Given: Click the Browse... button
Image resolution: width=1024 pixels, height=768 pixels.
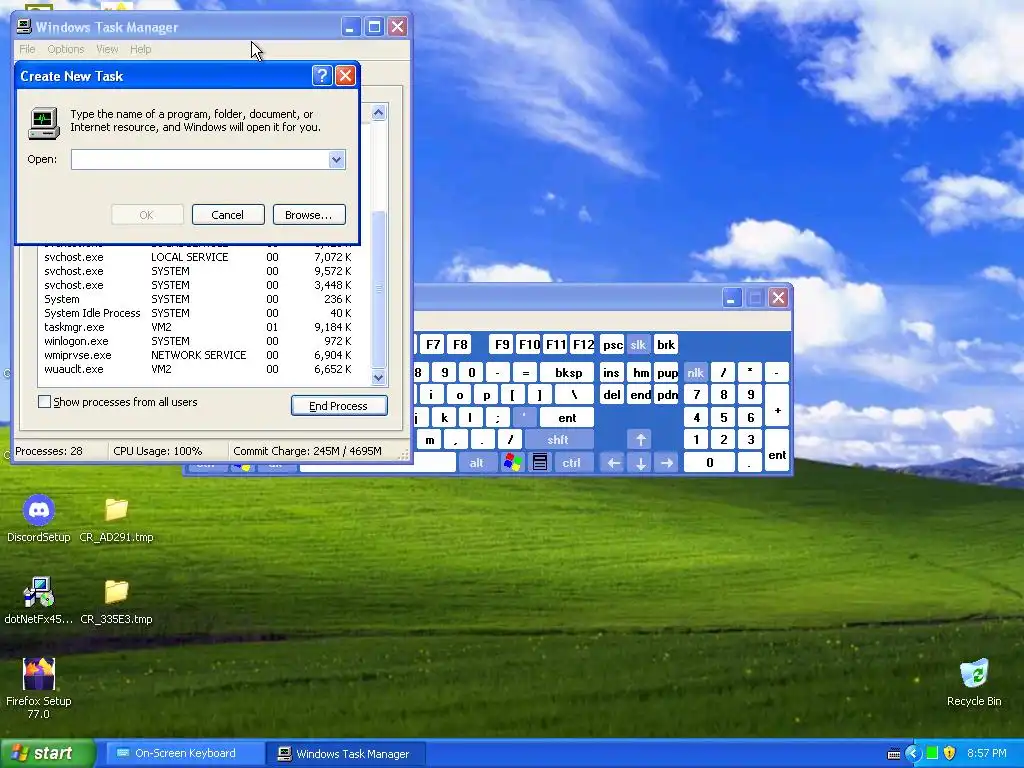Looking at the screenshot, I should (309, 214).
